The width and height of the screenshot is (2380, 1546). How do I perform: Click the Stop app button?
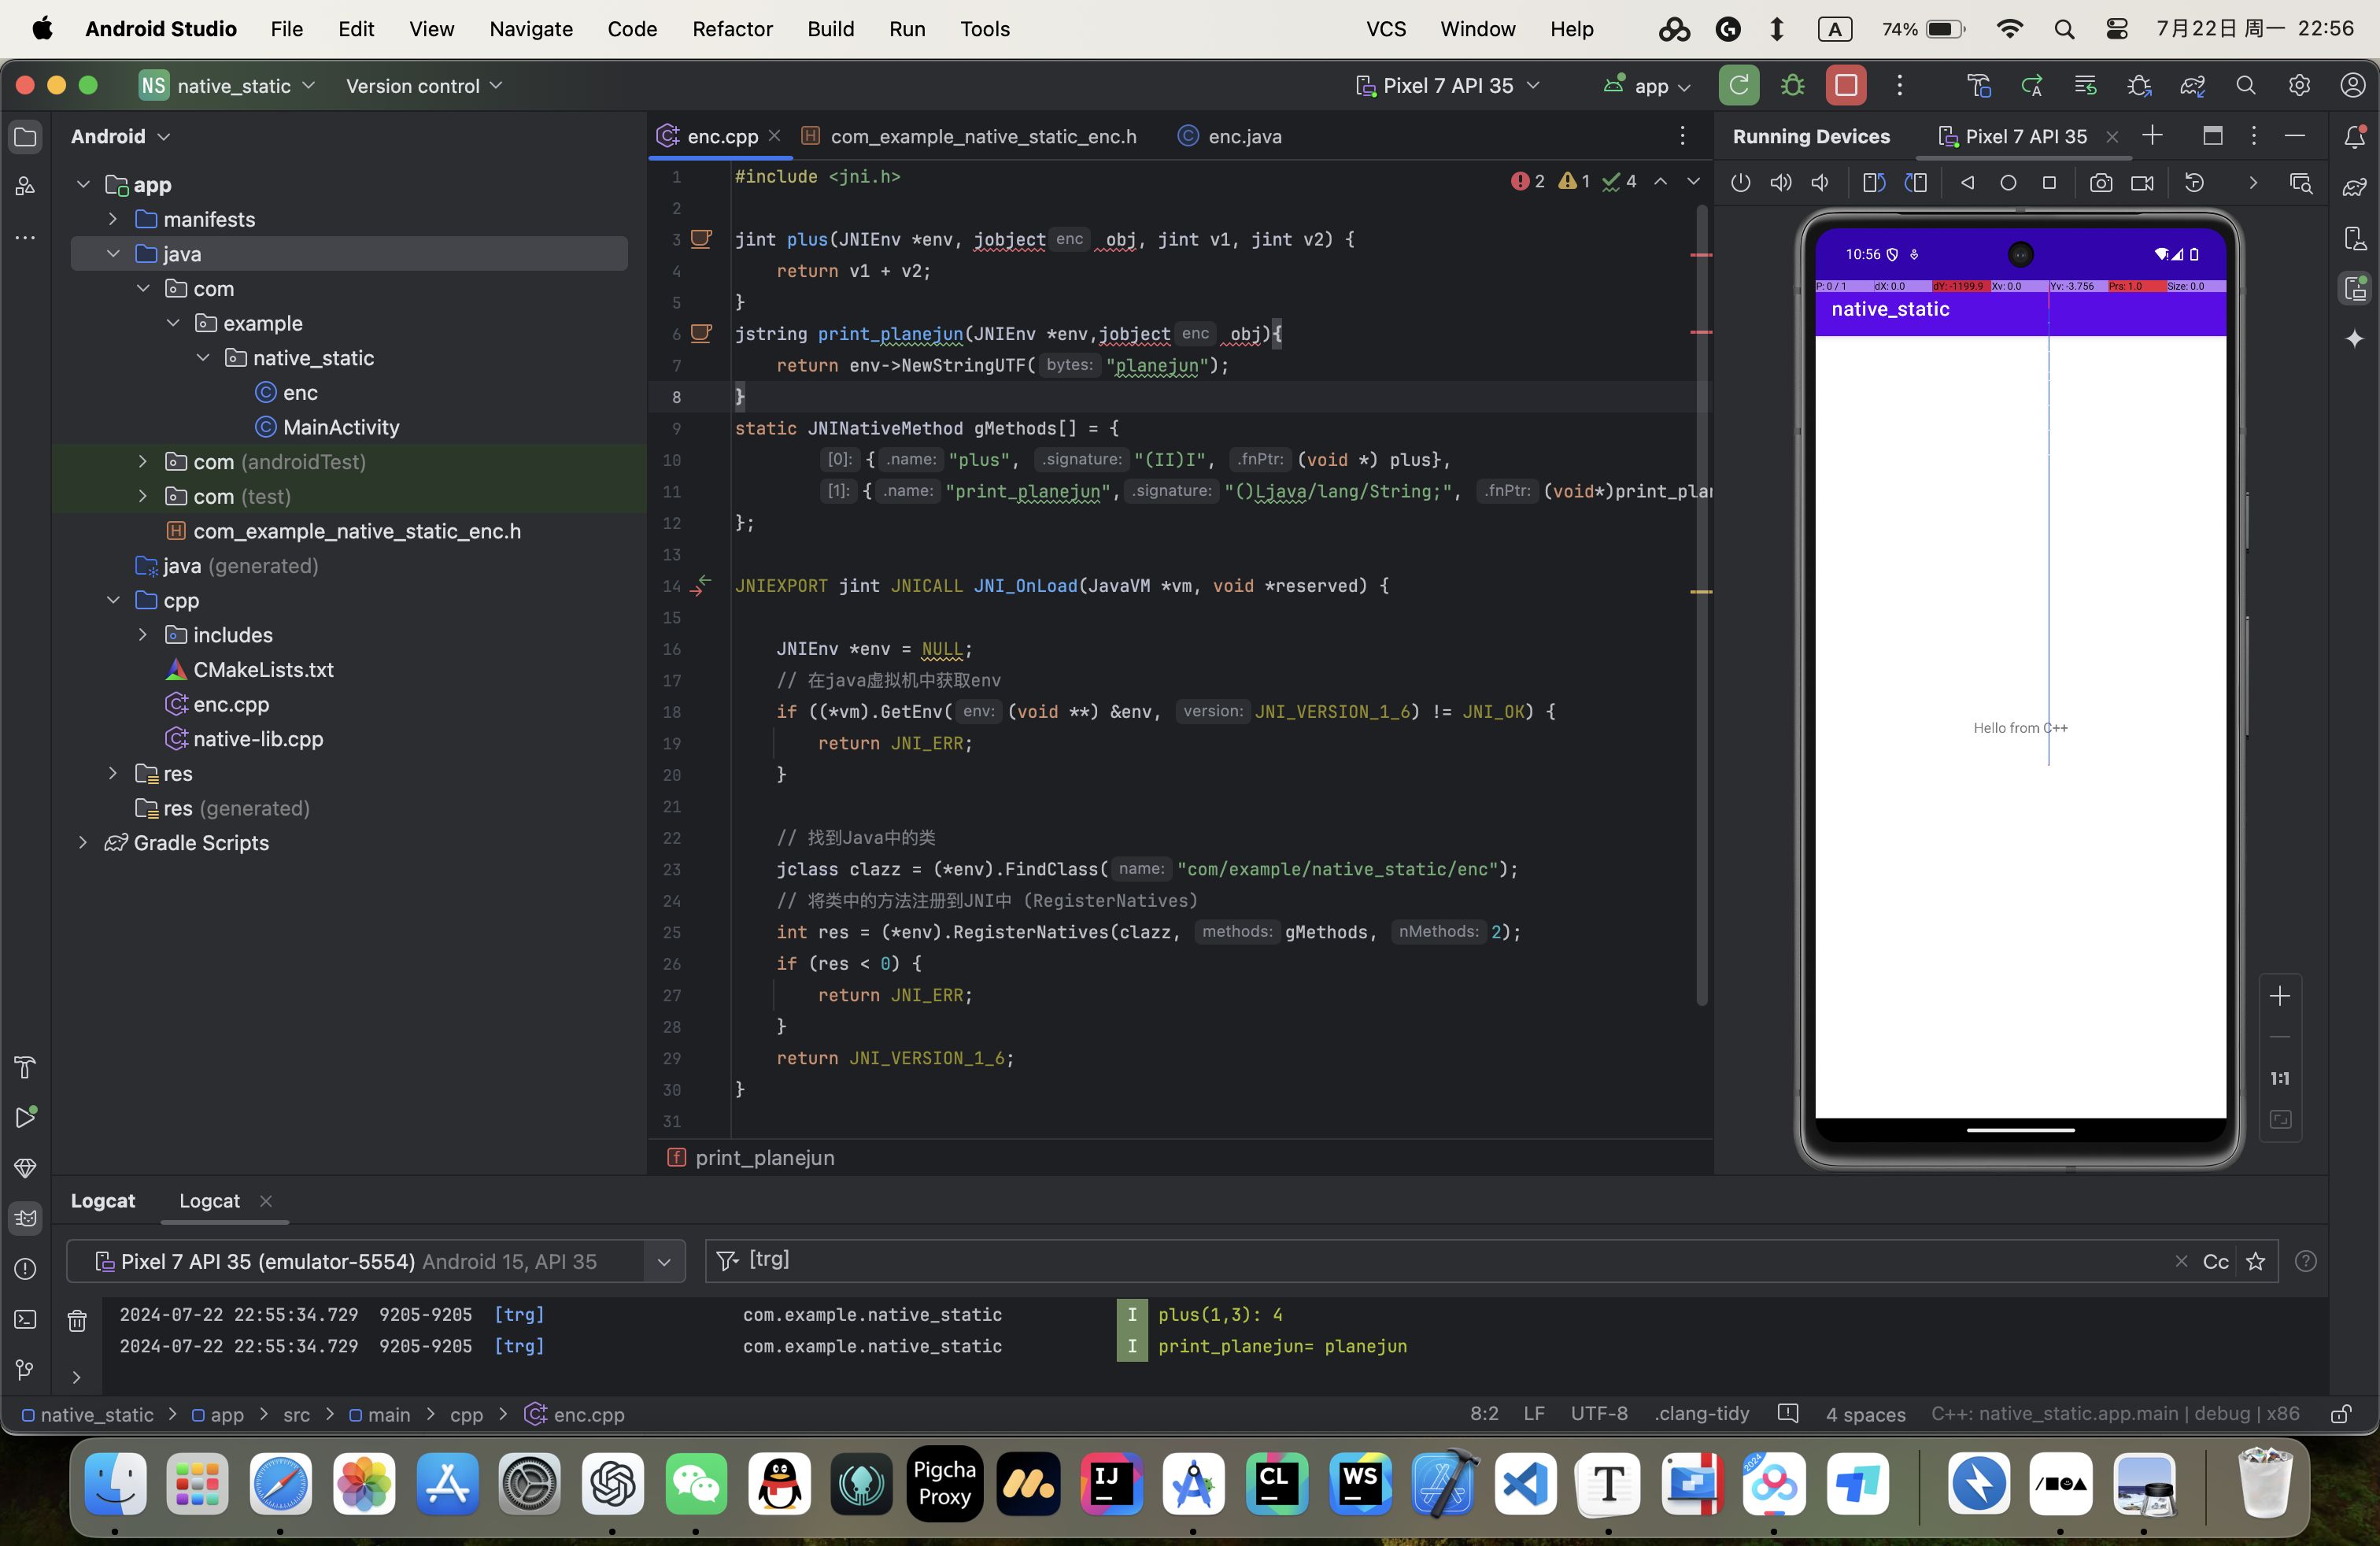click(1845, 86)
